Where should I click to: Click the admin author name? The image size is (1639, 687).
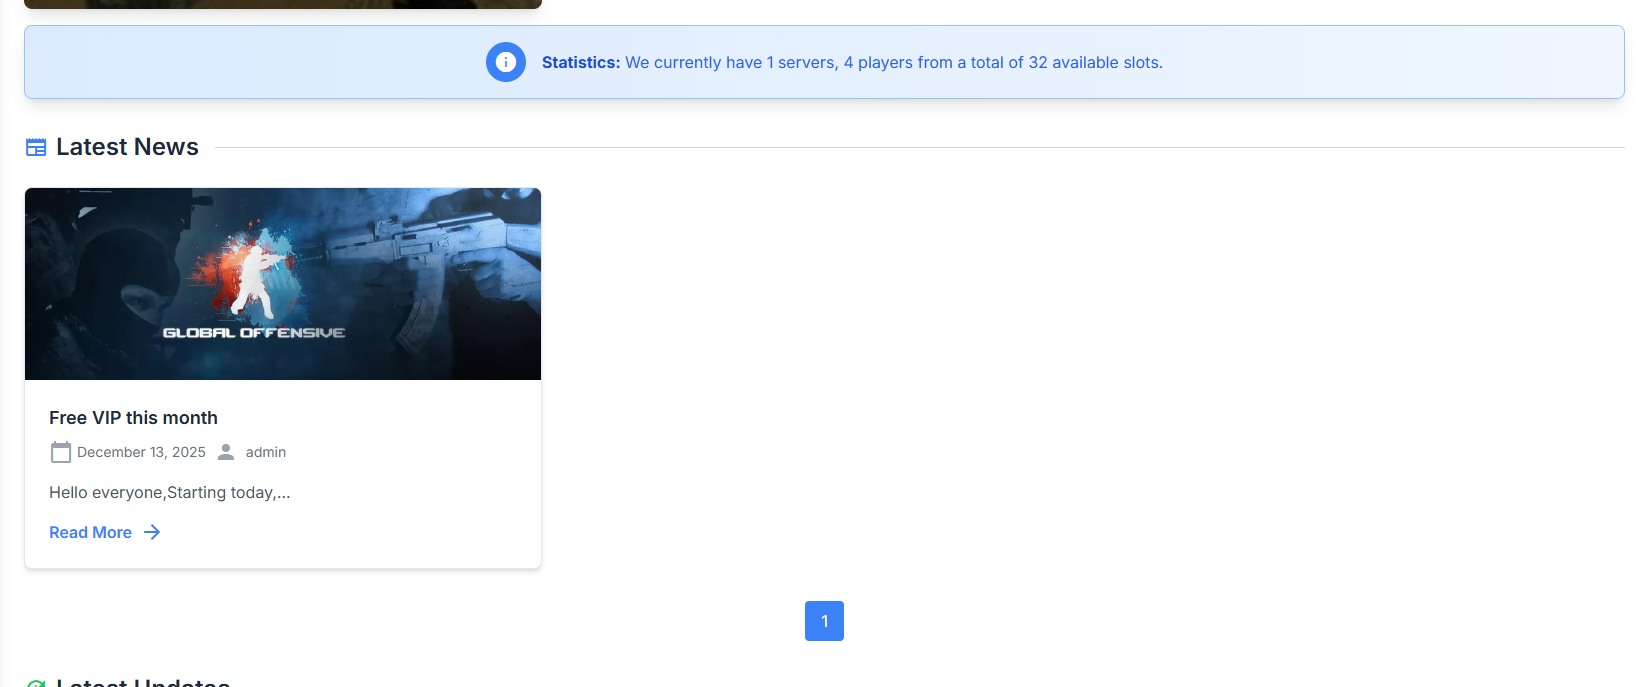[266, 452]
